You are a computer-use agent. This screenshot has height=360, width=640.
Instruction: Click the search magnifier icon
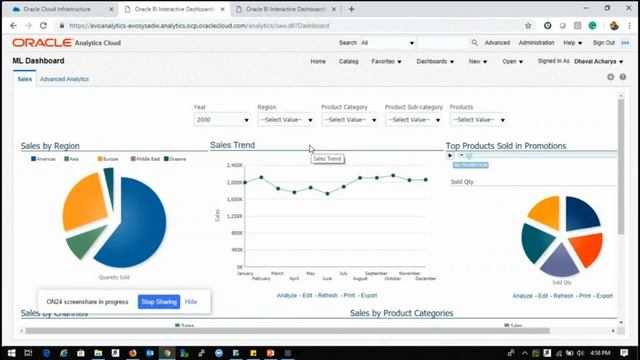[474, 42]
